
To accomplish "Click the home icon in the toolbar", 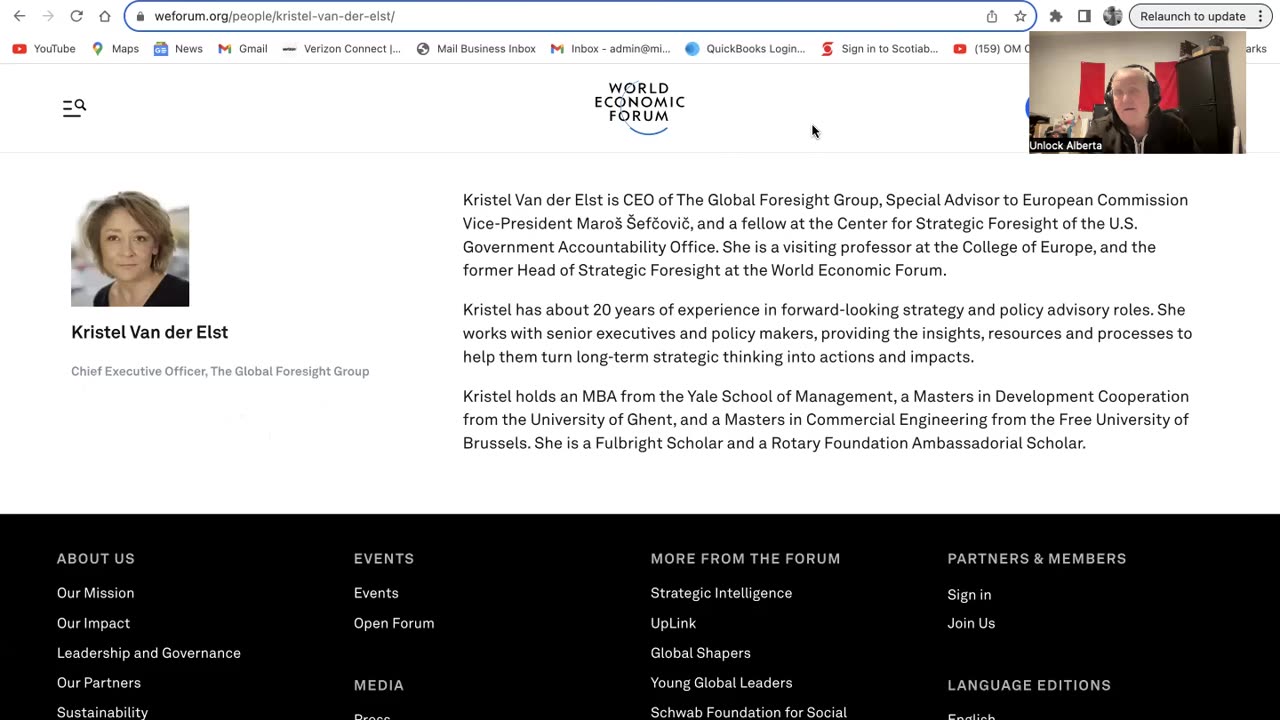I will click(105, 16).
